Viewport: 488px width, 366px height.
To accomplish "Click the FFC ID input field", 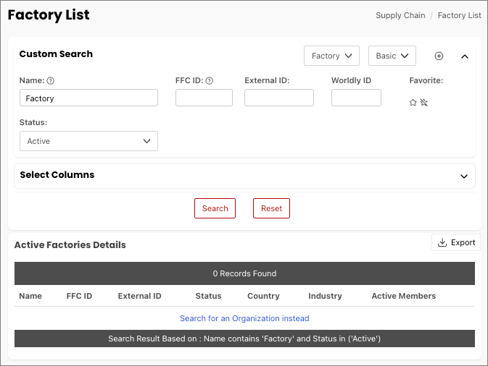I will (204, 98).
